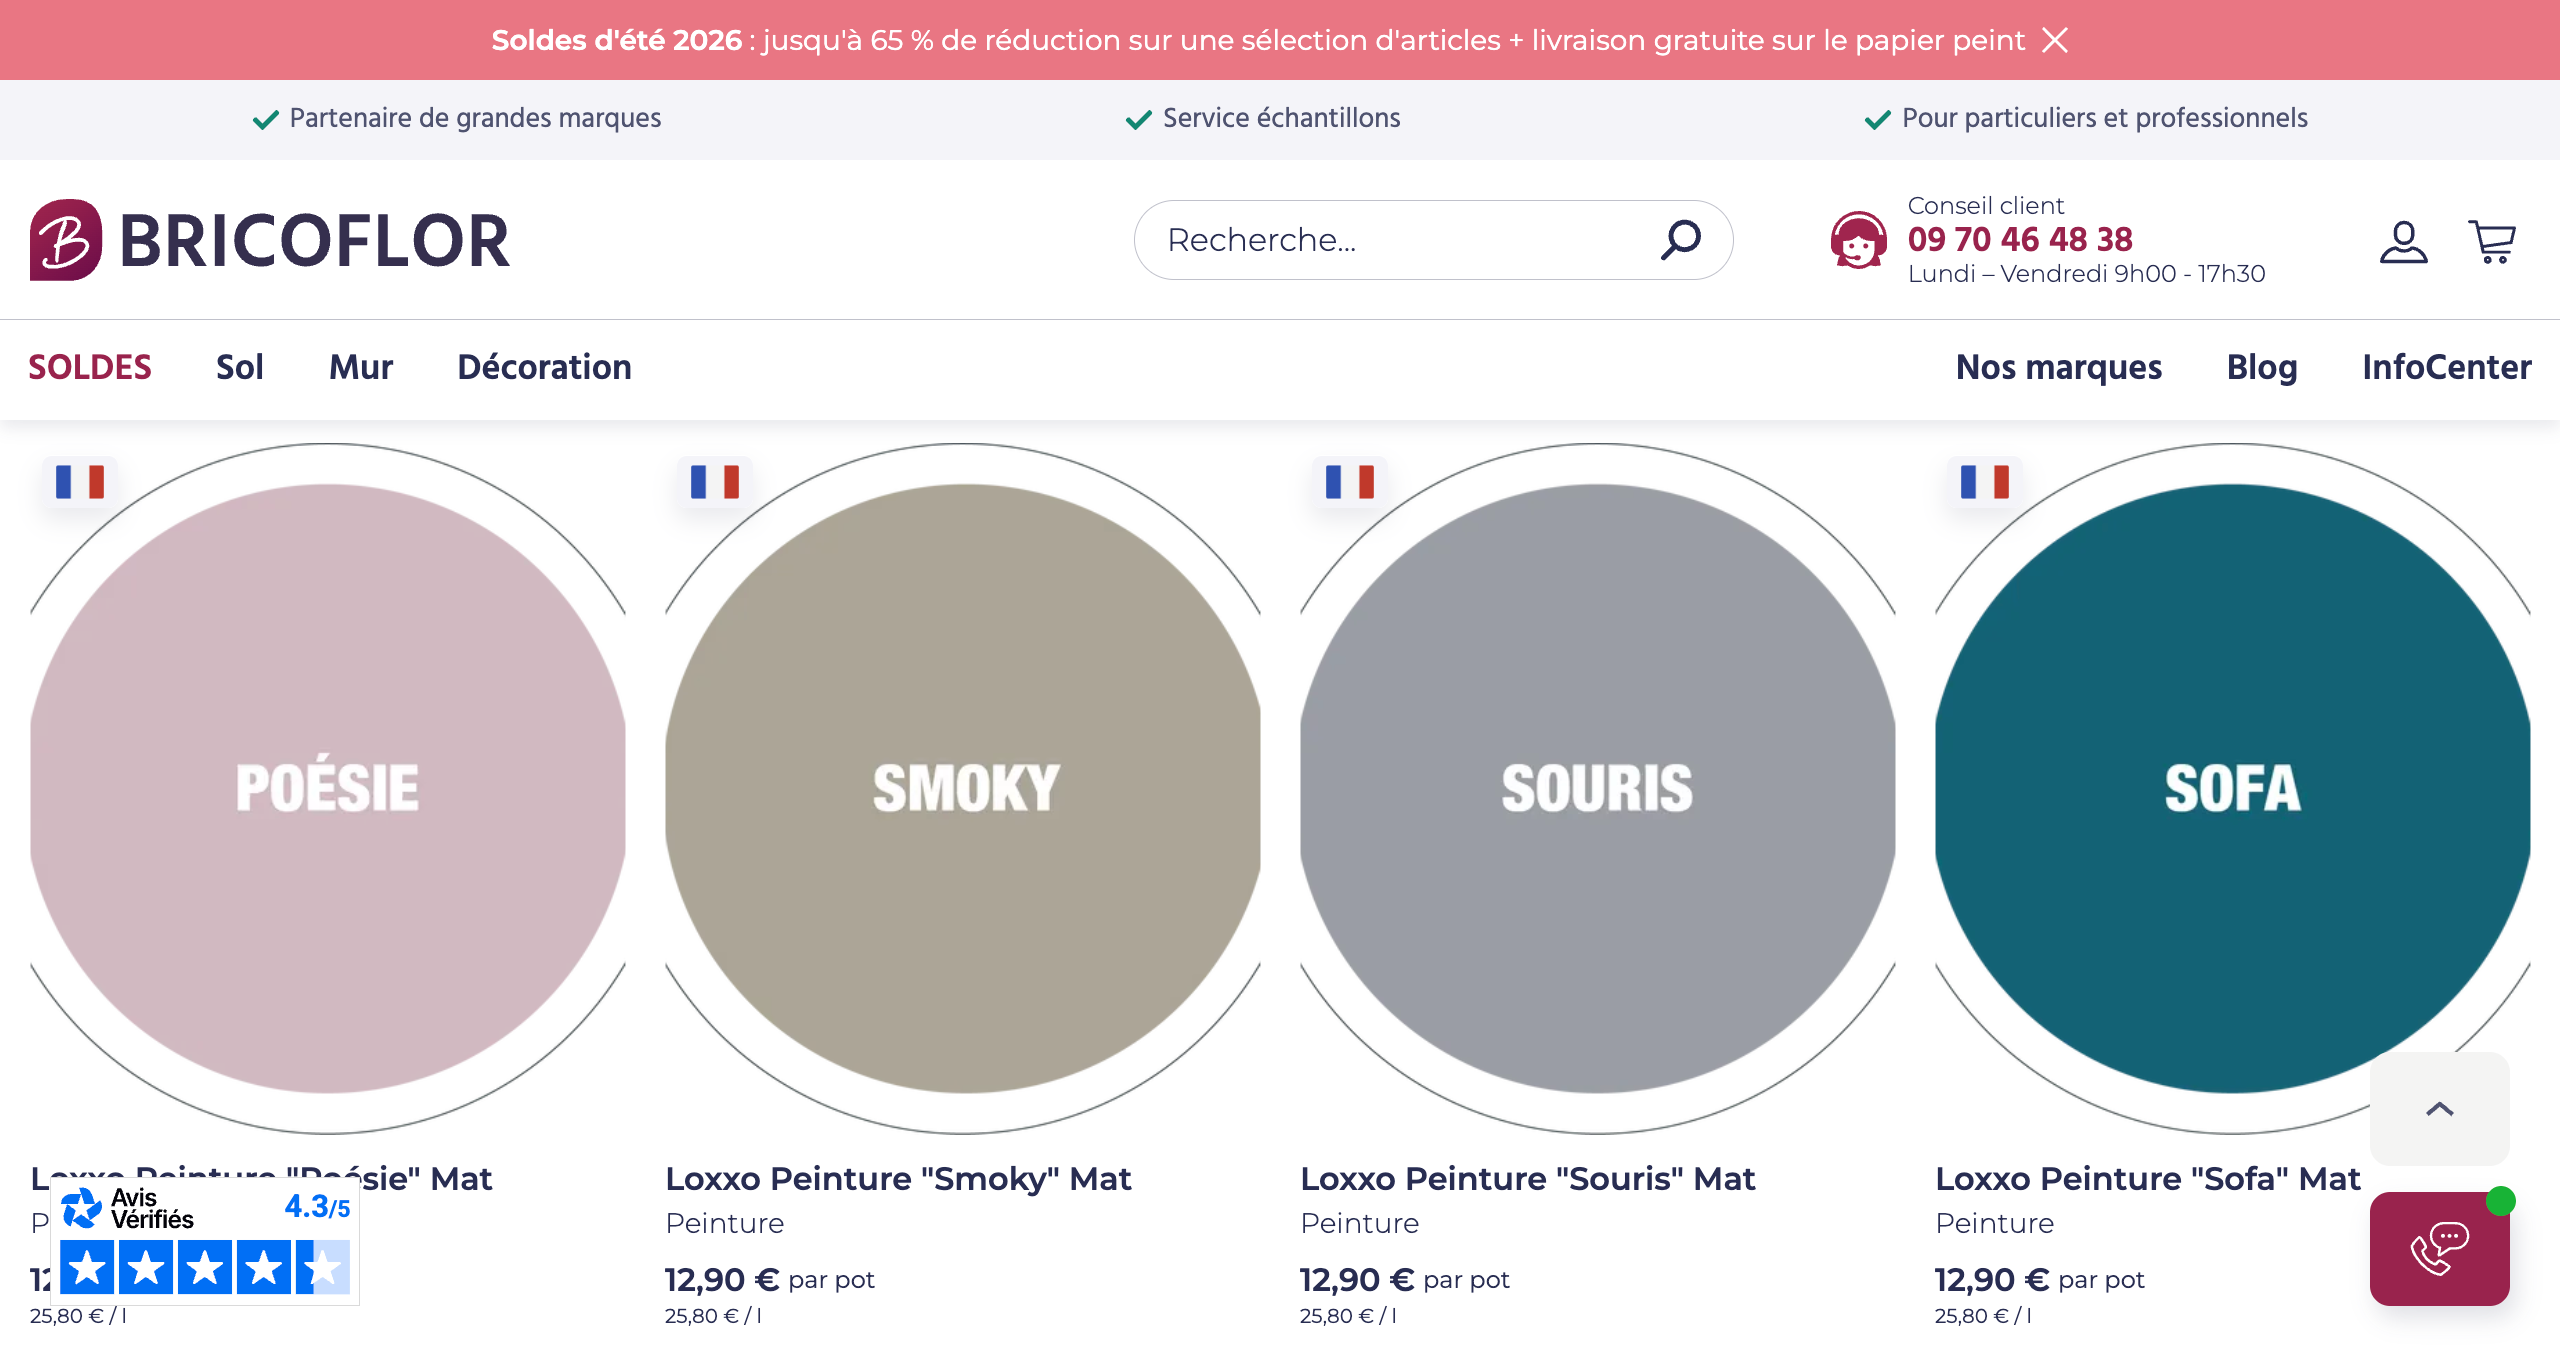The width and height of the screenshot is (2560, 1356).
Task: Click the Smoky "25,80 € / l" unit price
Action: tap(713, 1316)
